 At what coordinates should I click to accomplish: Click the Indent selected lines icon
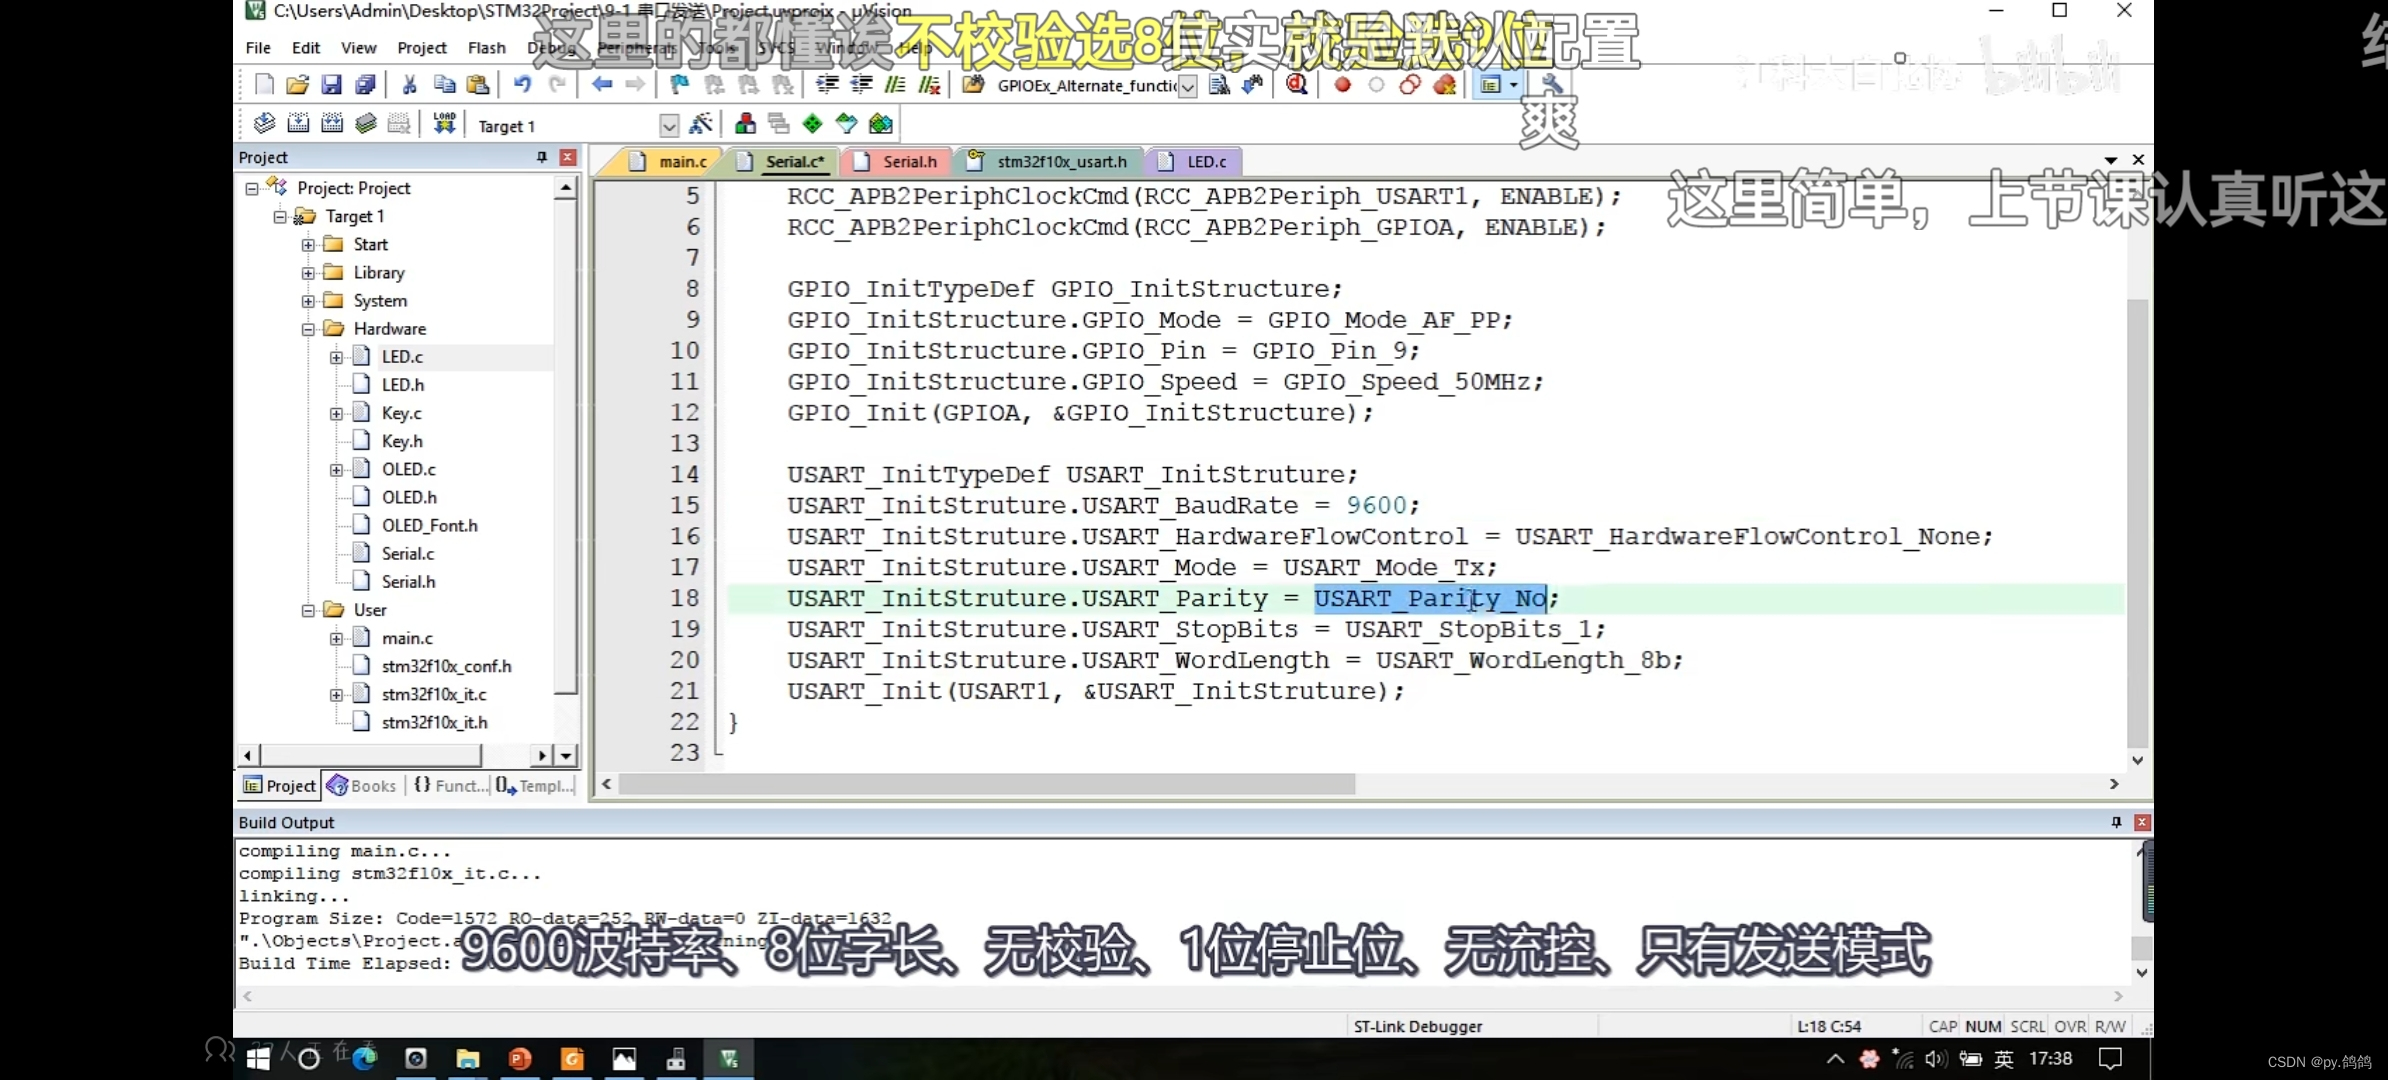[x=827, y=85]
